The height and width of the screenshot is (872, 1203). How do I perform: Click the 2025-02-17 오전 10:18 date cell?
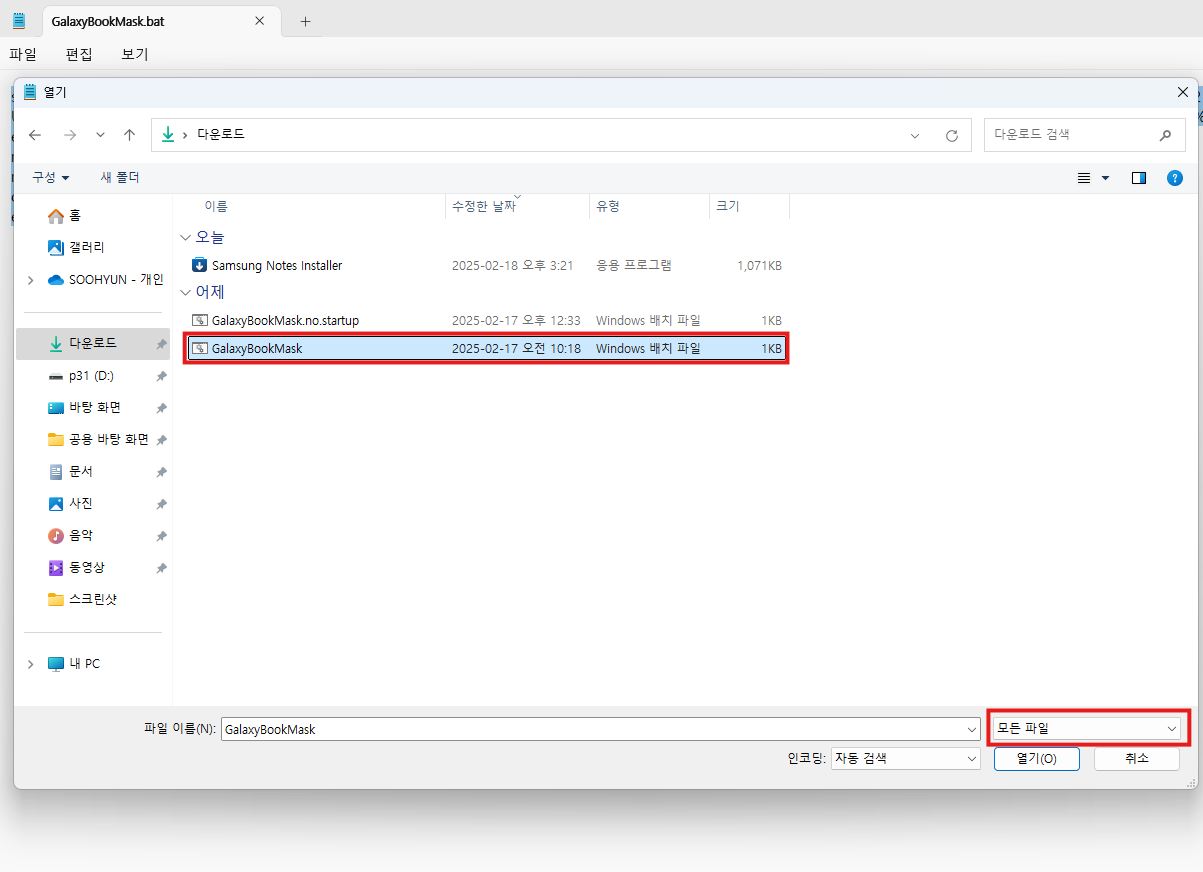pyautogui.click(x=516, y=349)
